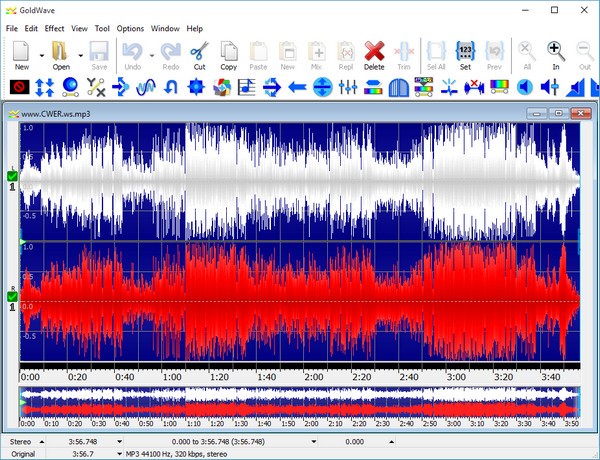600x460 pixels.
Task: Expand the dropdown arrow beside Open
Action: coord(80,55)
